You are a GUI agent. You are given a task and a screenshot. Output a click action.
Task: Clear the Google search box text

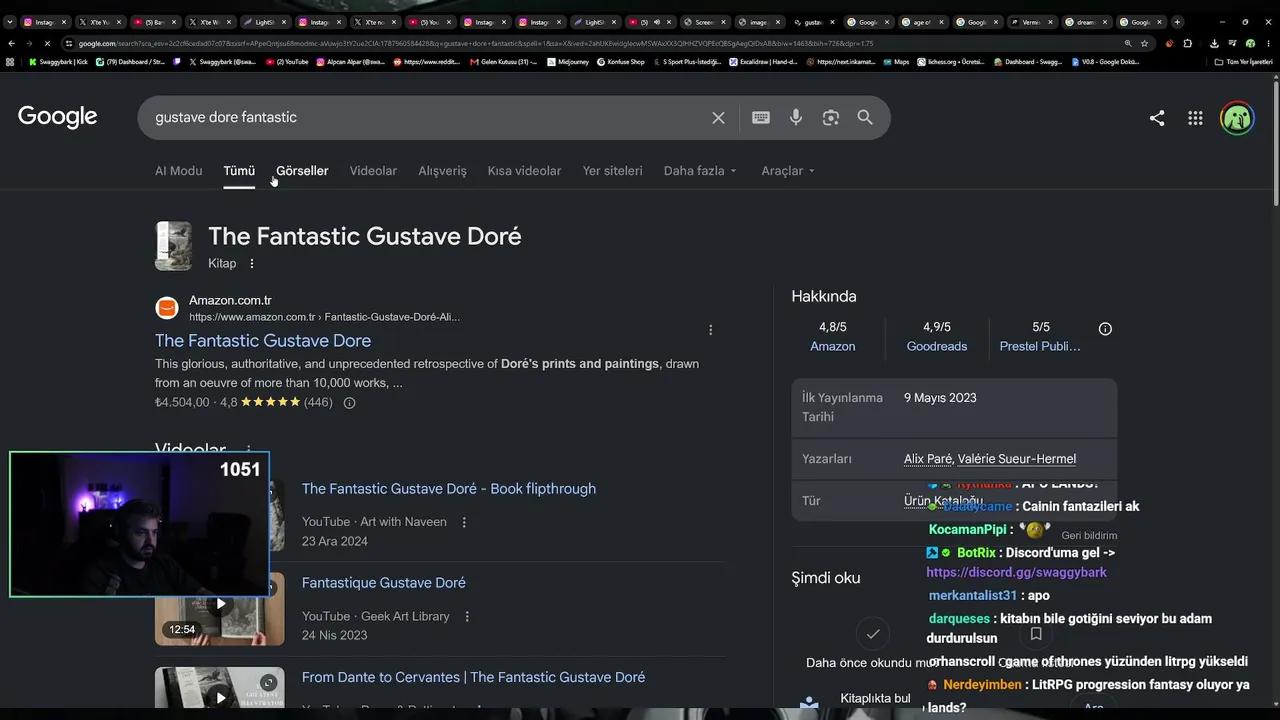[x=718, y=118]
